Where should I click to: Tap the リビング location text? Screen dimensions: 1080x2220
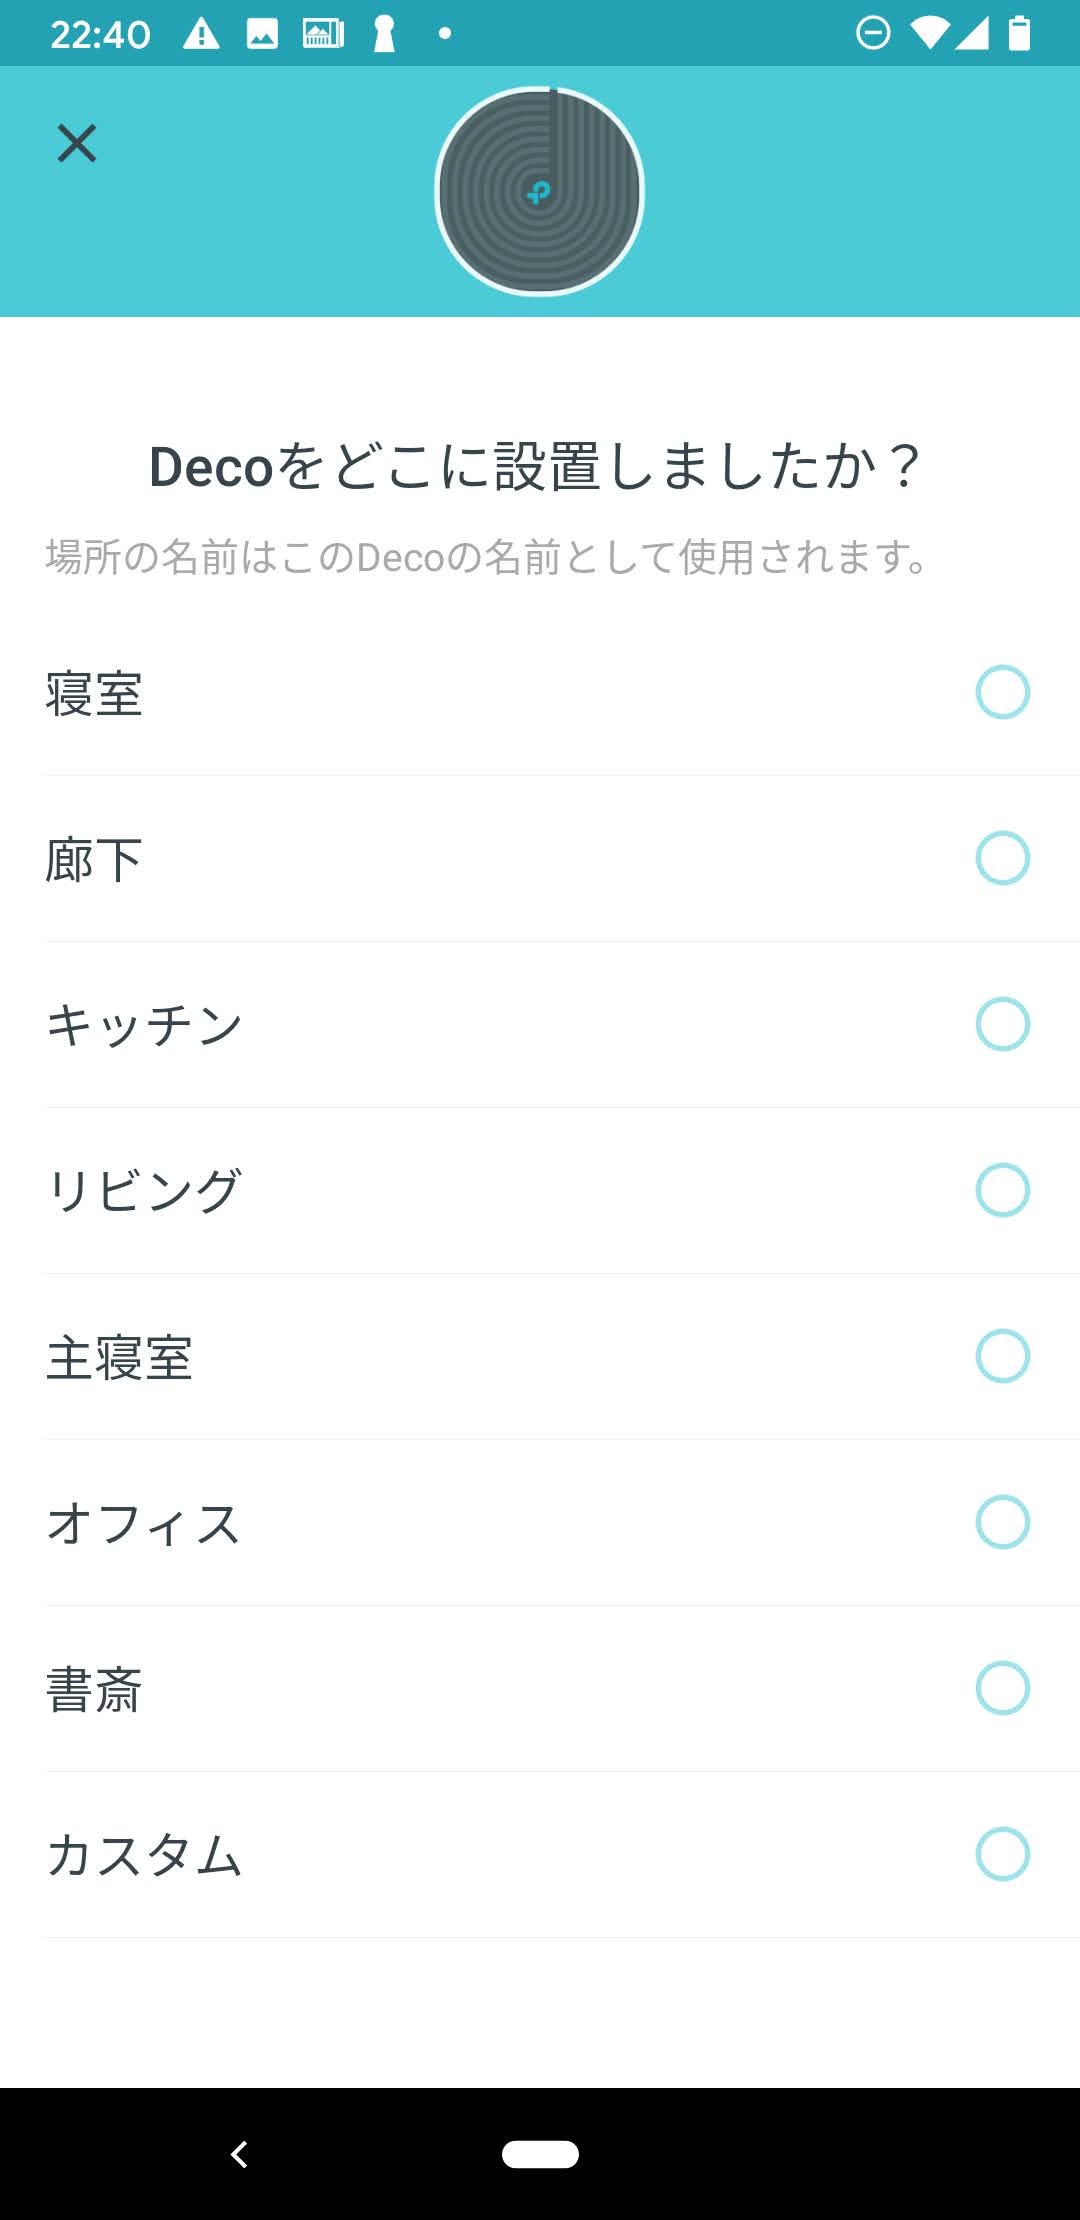[145, 1192]
